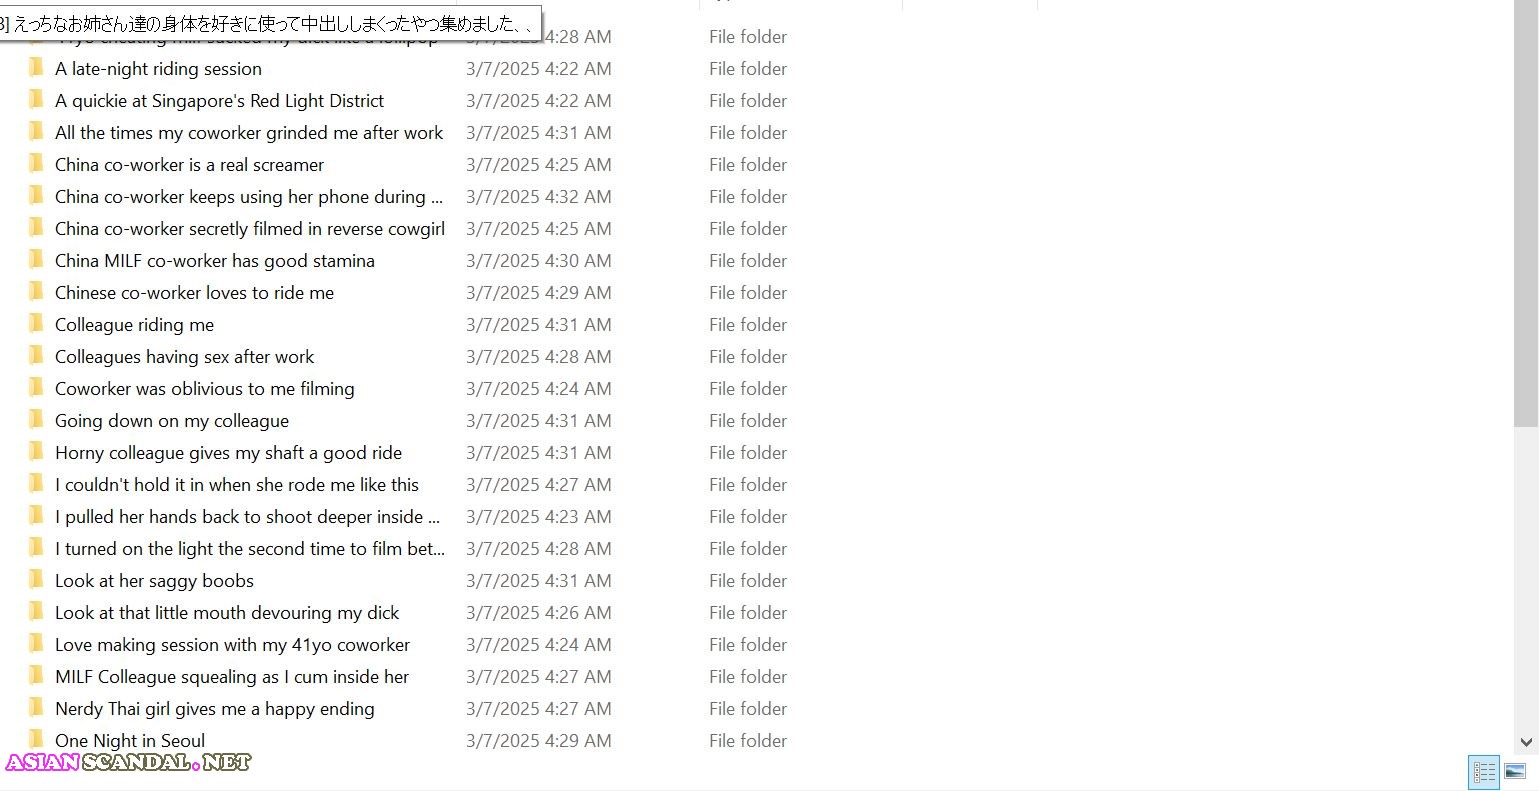Click the 'Colleague riding me' folder name
Screen dimensions: 1539x791
[x=134, y=324]
